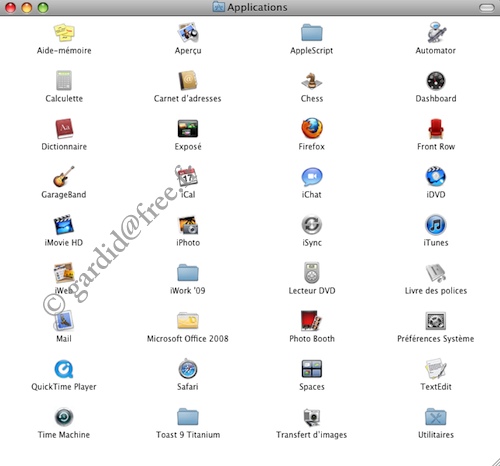Select the GarageBand guitar icon
The width and height of the screenshot is (500, 466).
click(64, 176)
